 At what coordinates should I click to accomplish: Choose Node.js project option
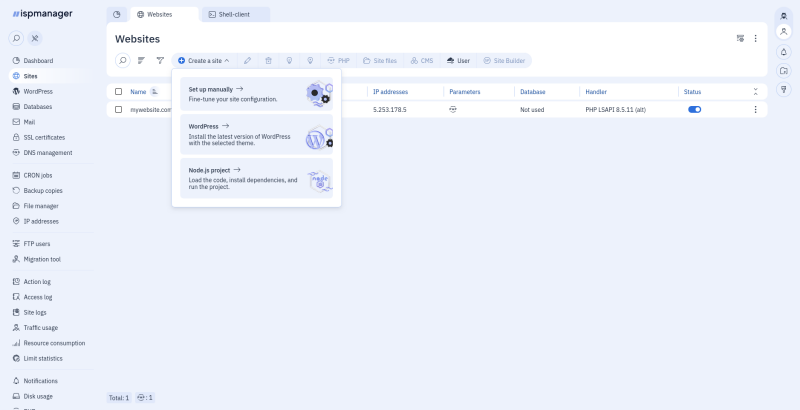256,178
